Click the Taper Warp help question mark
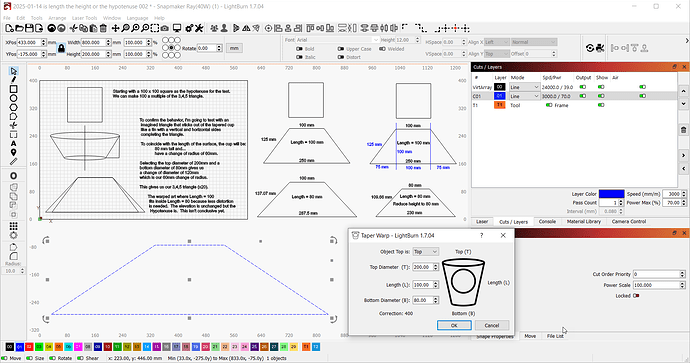Viewport: 690px width, 363px height. point(481,235)
